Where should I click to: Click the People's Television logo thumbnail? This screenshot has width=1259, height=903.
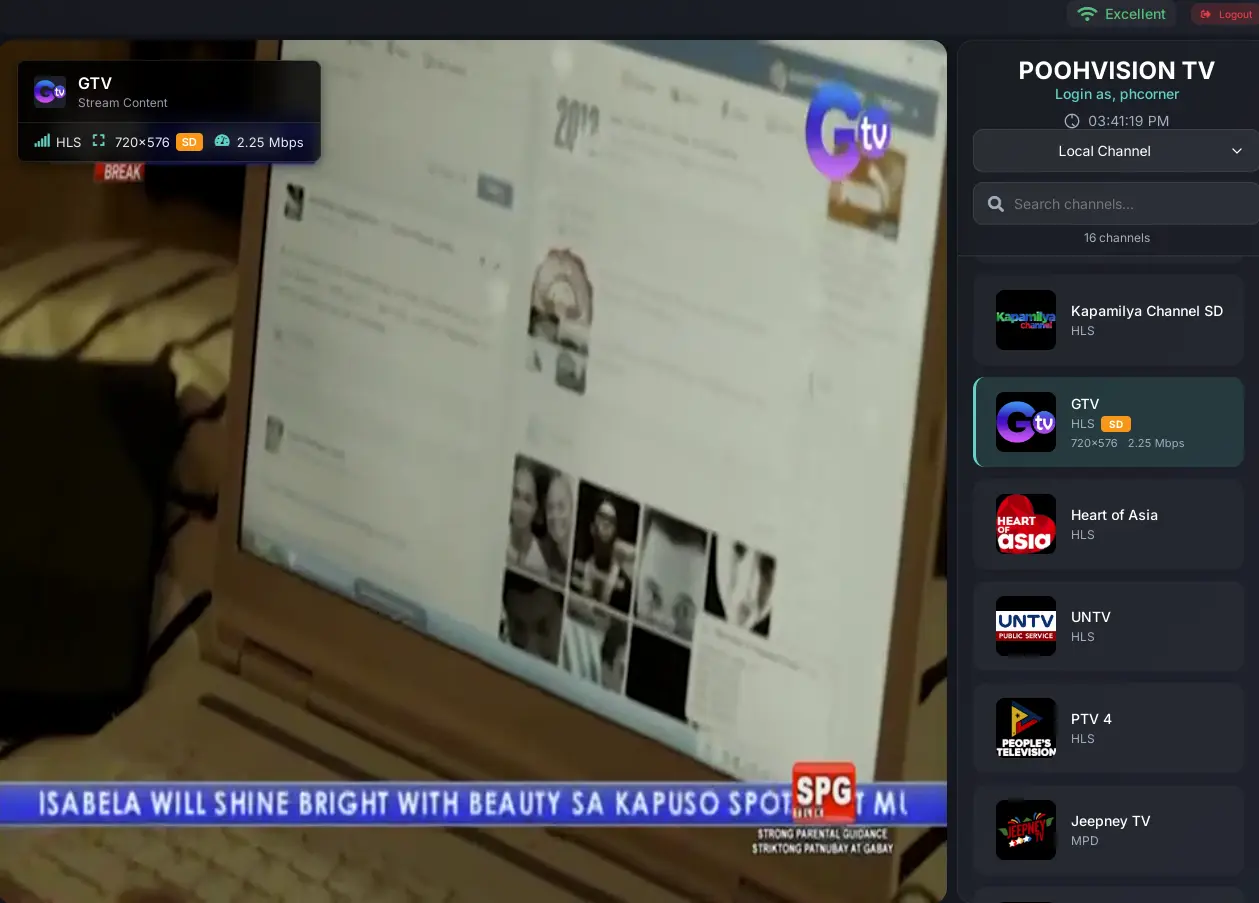tap(1026, 728)
